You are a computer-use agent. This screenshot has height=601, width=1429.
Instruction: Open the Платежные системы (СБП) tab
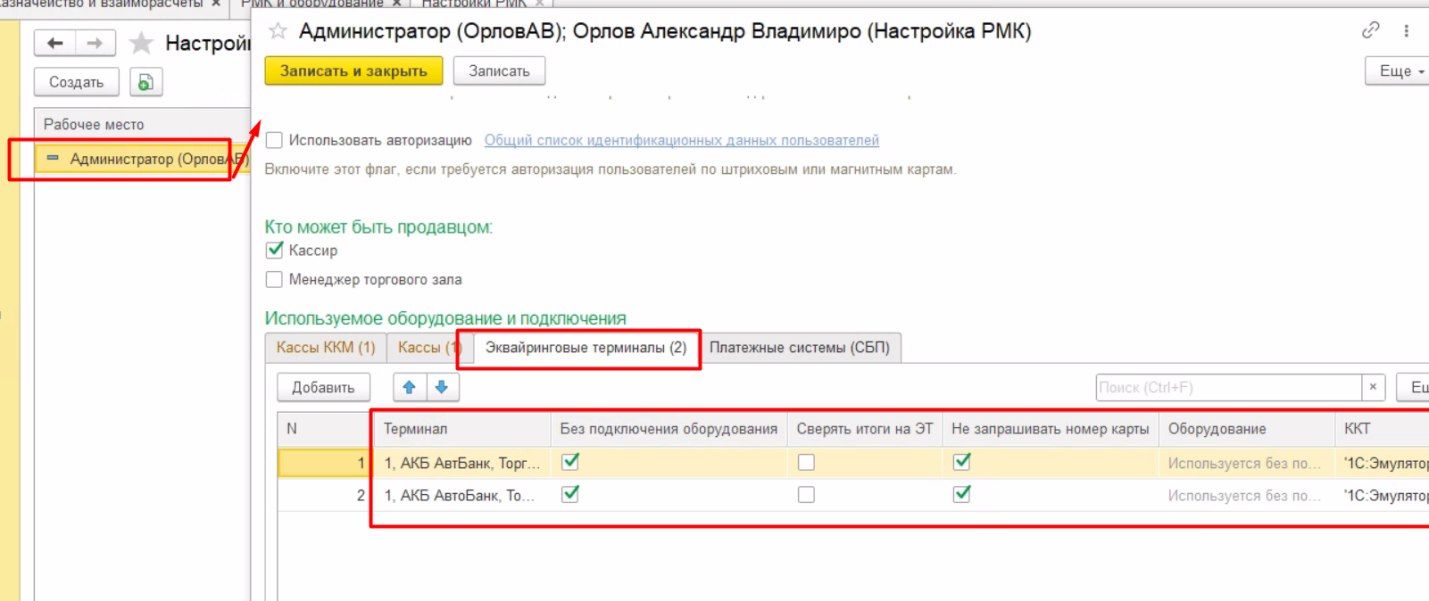point(799,347)
